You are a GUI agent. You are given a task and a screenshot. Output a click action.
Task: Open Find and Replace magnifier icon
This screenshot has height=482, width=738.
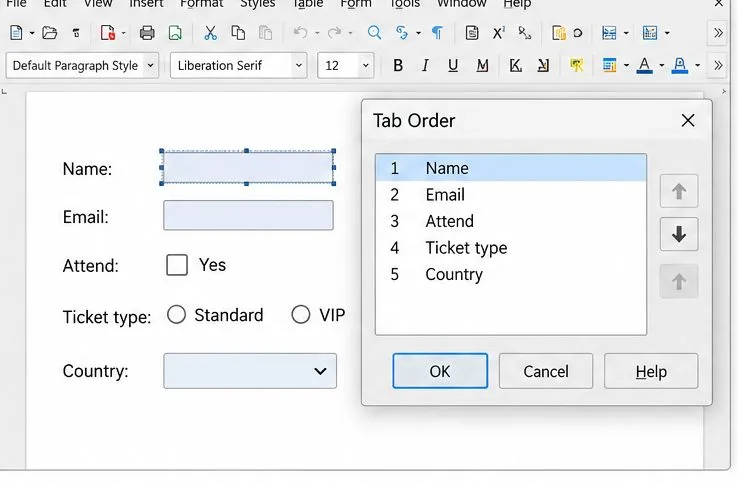374,33
